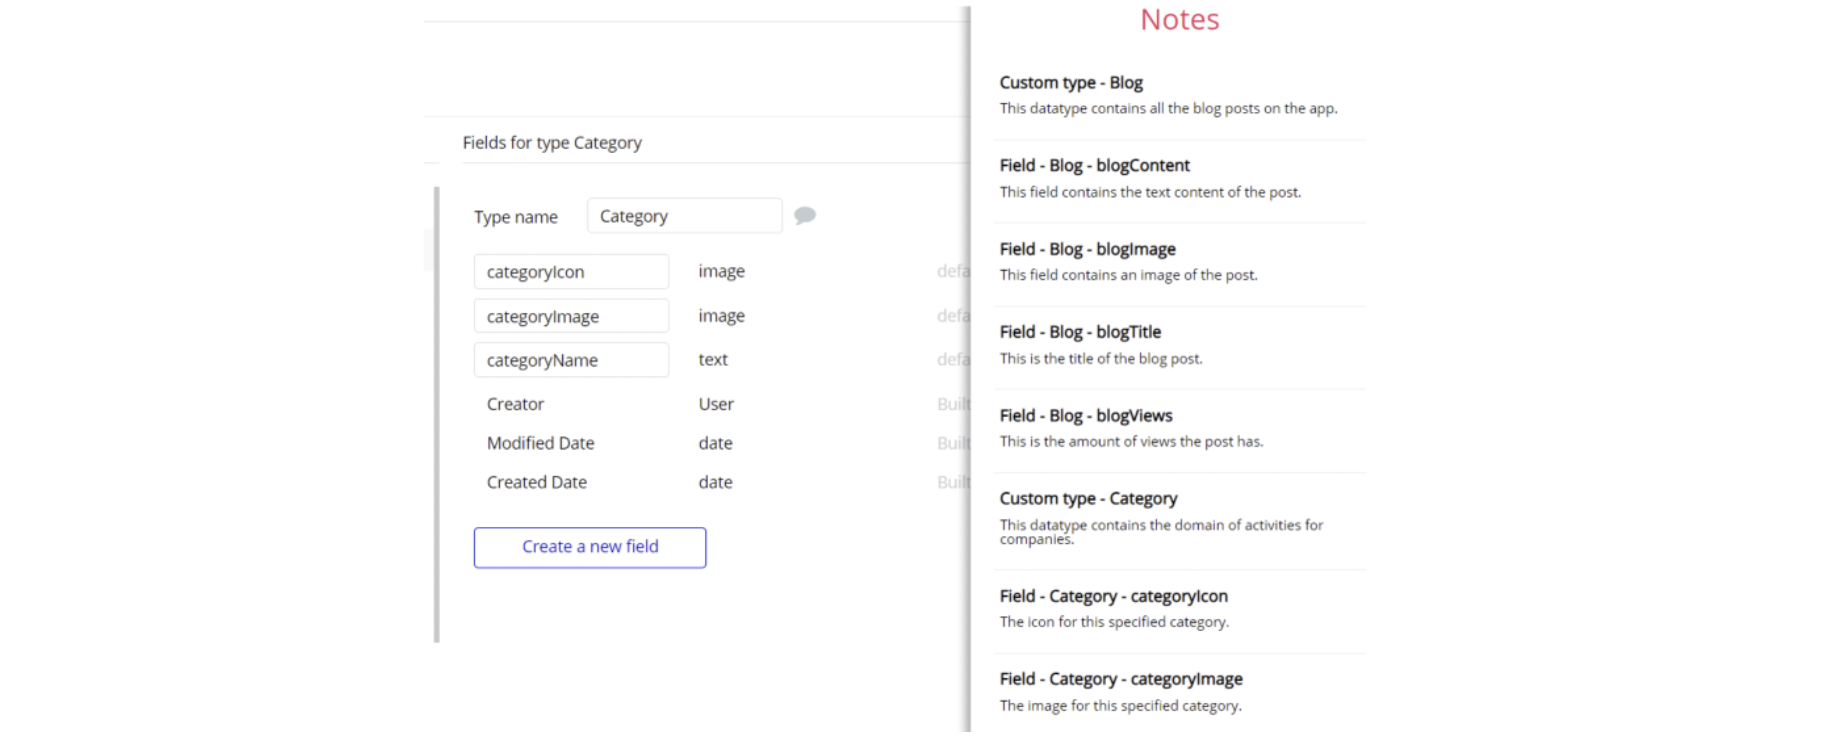The height and width of the screenshot is (744, 1830).
Task: Open the Field - Blog - blogTitle note
Action: click(x=1080, y=332)
